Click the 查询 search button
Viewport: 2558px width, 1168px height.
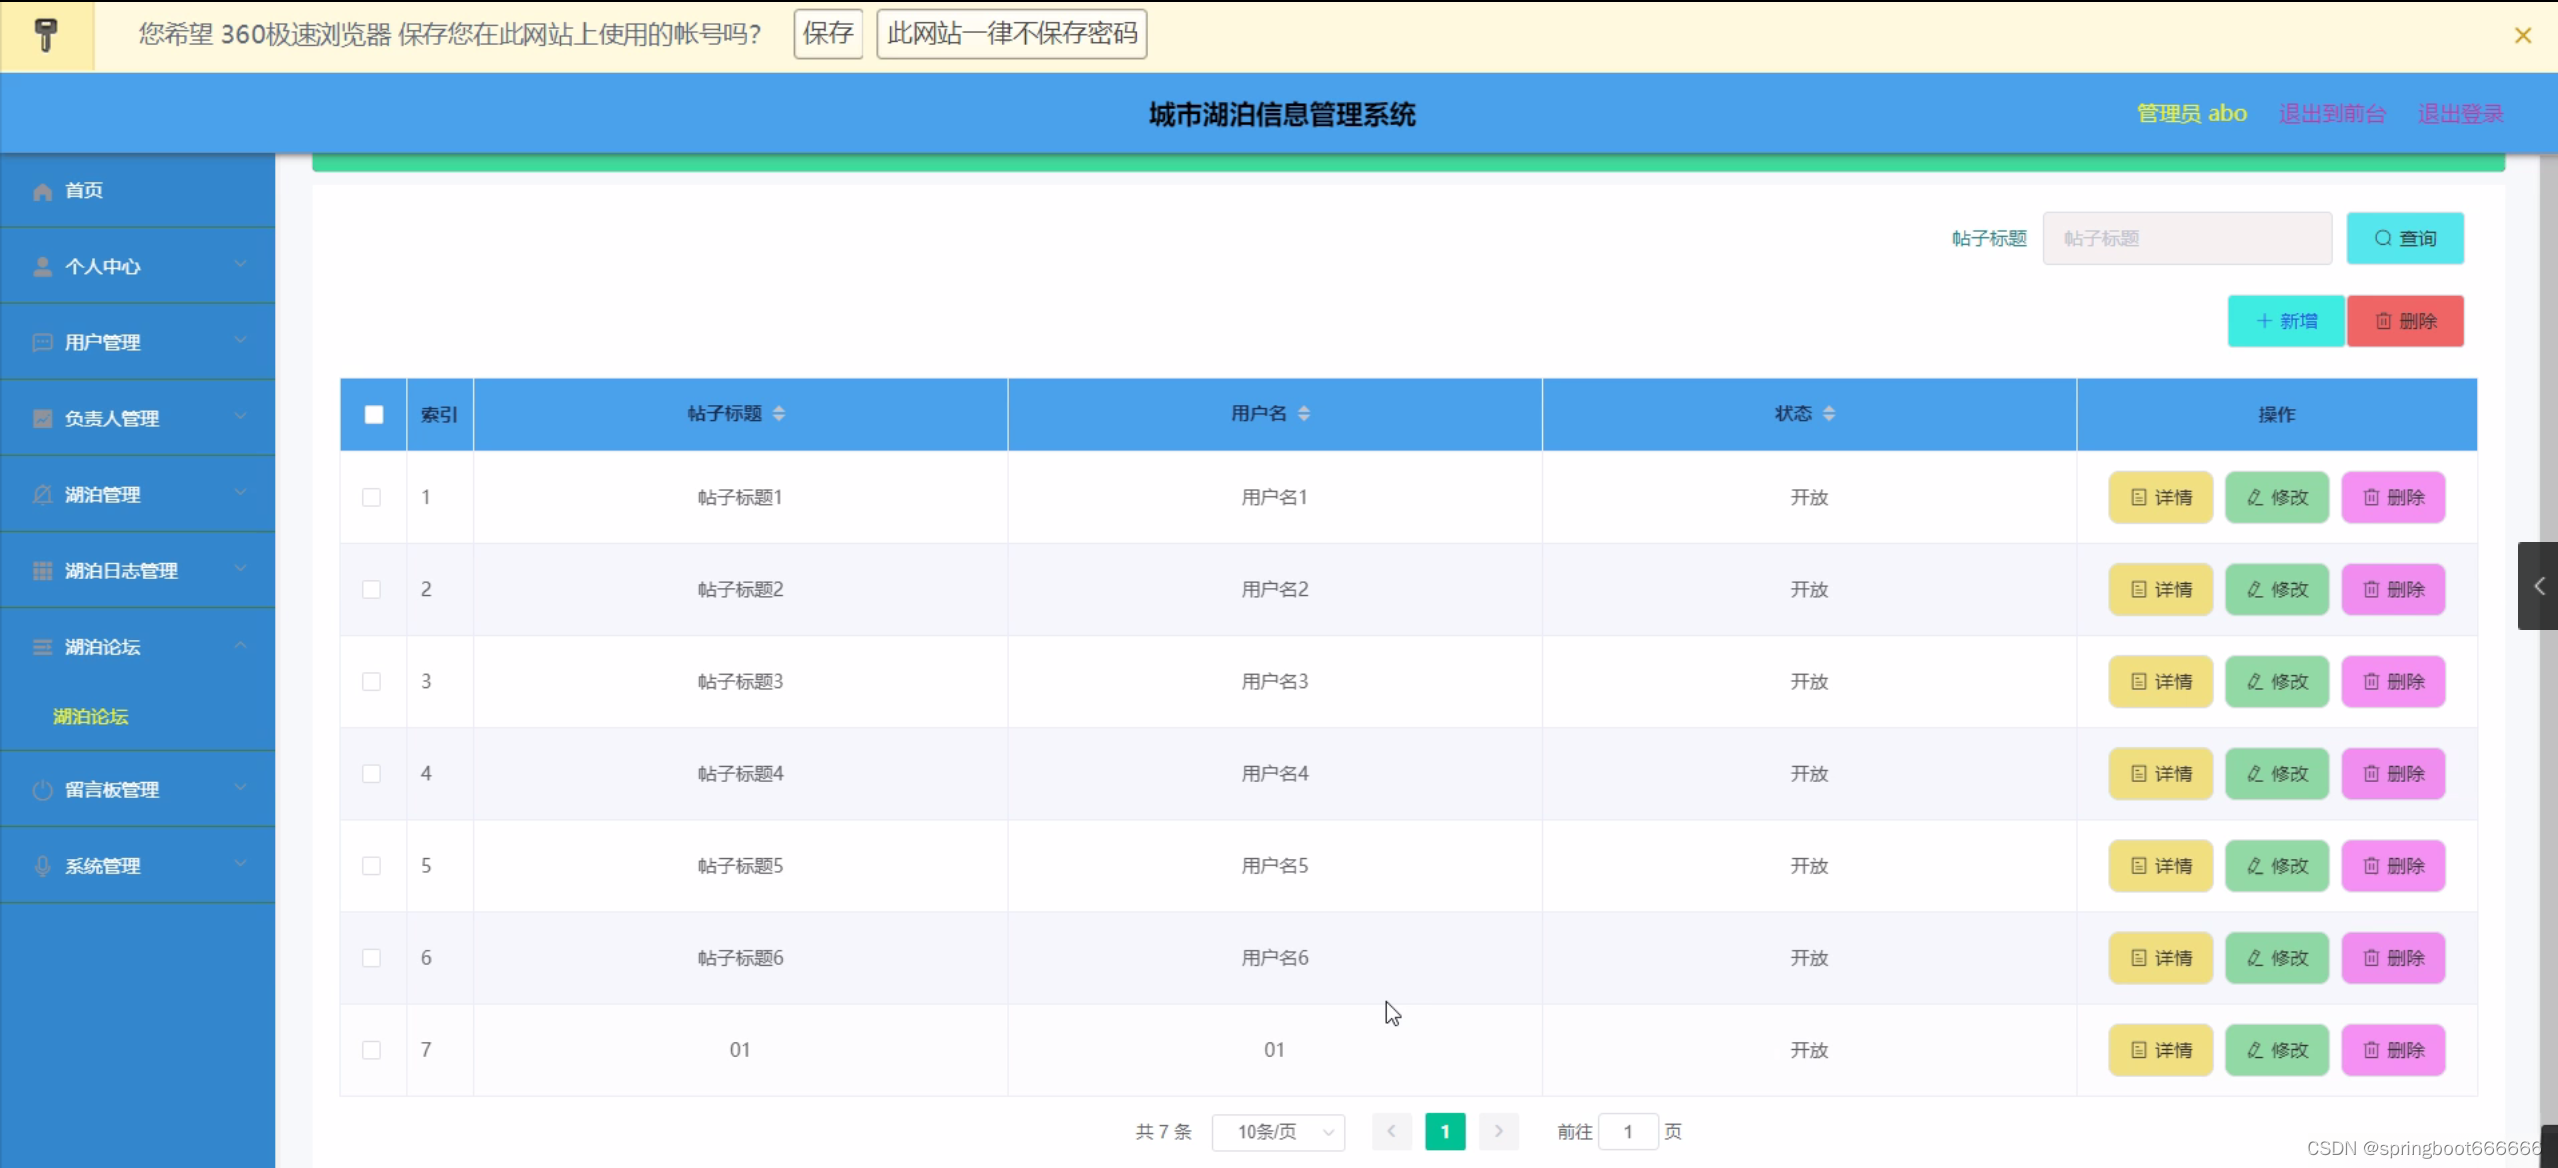pyautogui.click(x=2405, y=238)
